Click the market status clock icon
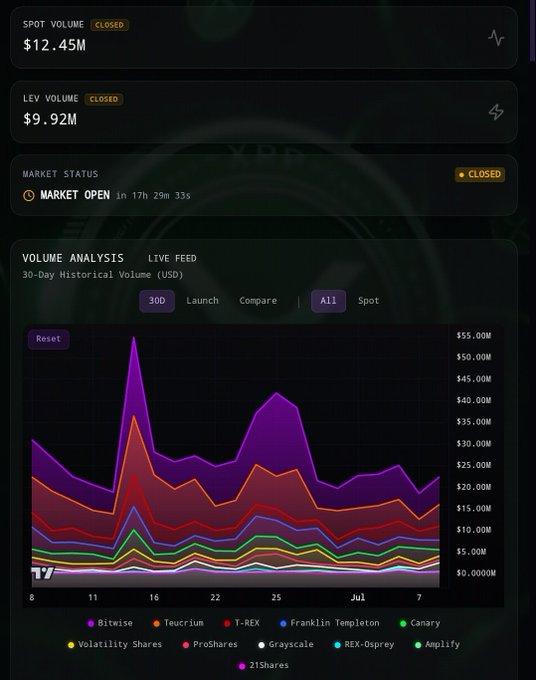The height and width of the screenshot is (680, 536). 29,196
